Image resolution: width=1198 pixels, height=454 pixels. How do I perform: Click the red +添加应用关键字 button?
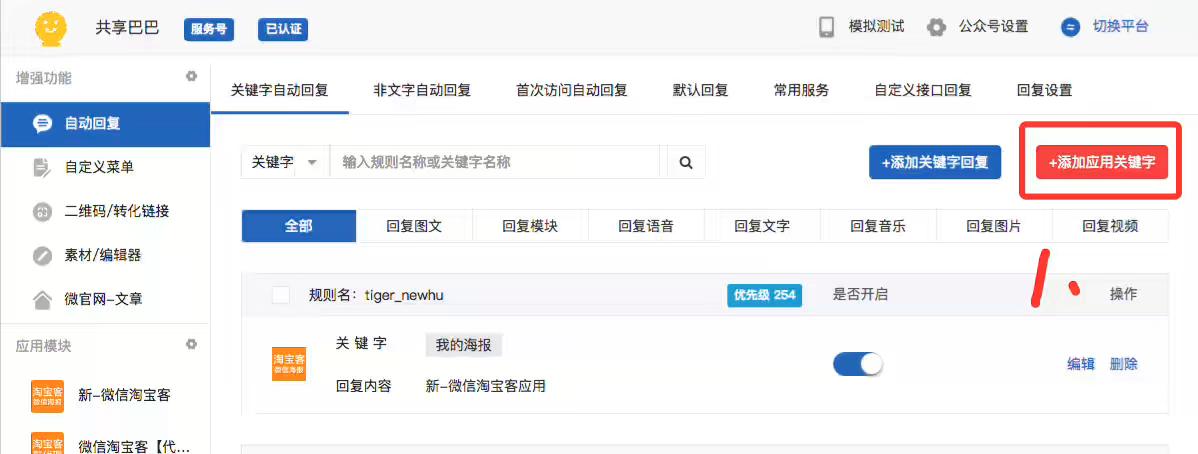(x=1101, y=162)
